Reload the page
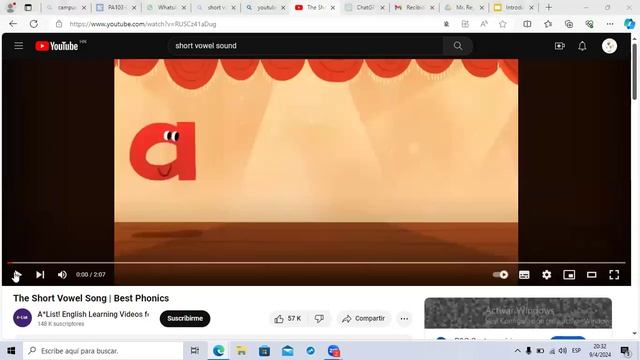 point(33,24)
